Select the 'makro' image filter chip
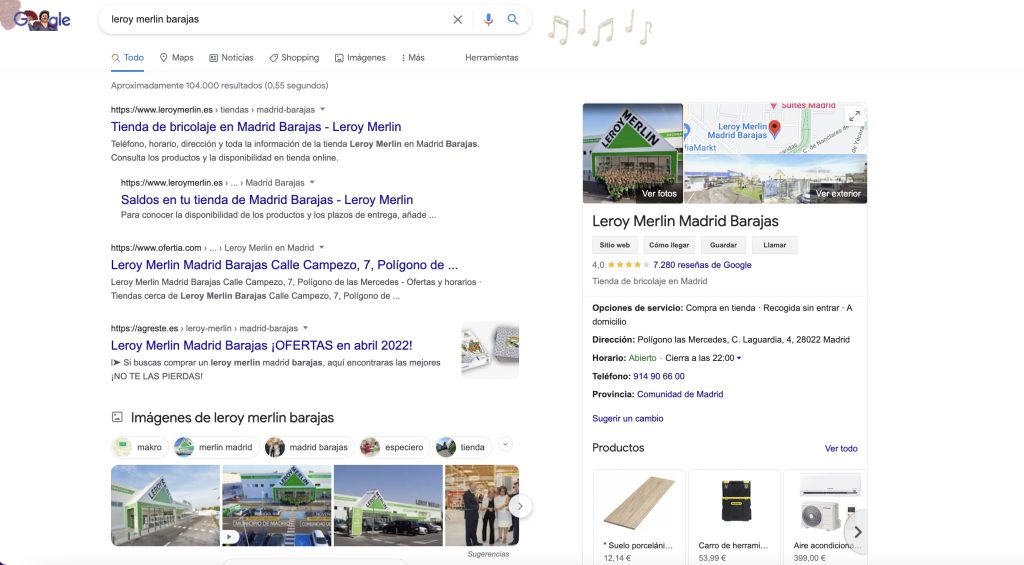Image resolution: width=1024 pixels, height=565 pixels. 139,447
